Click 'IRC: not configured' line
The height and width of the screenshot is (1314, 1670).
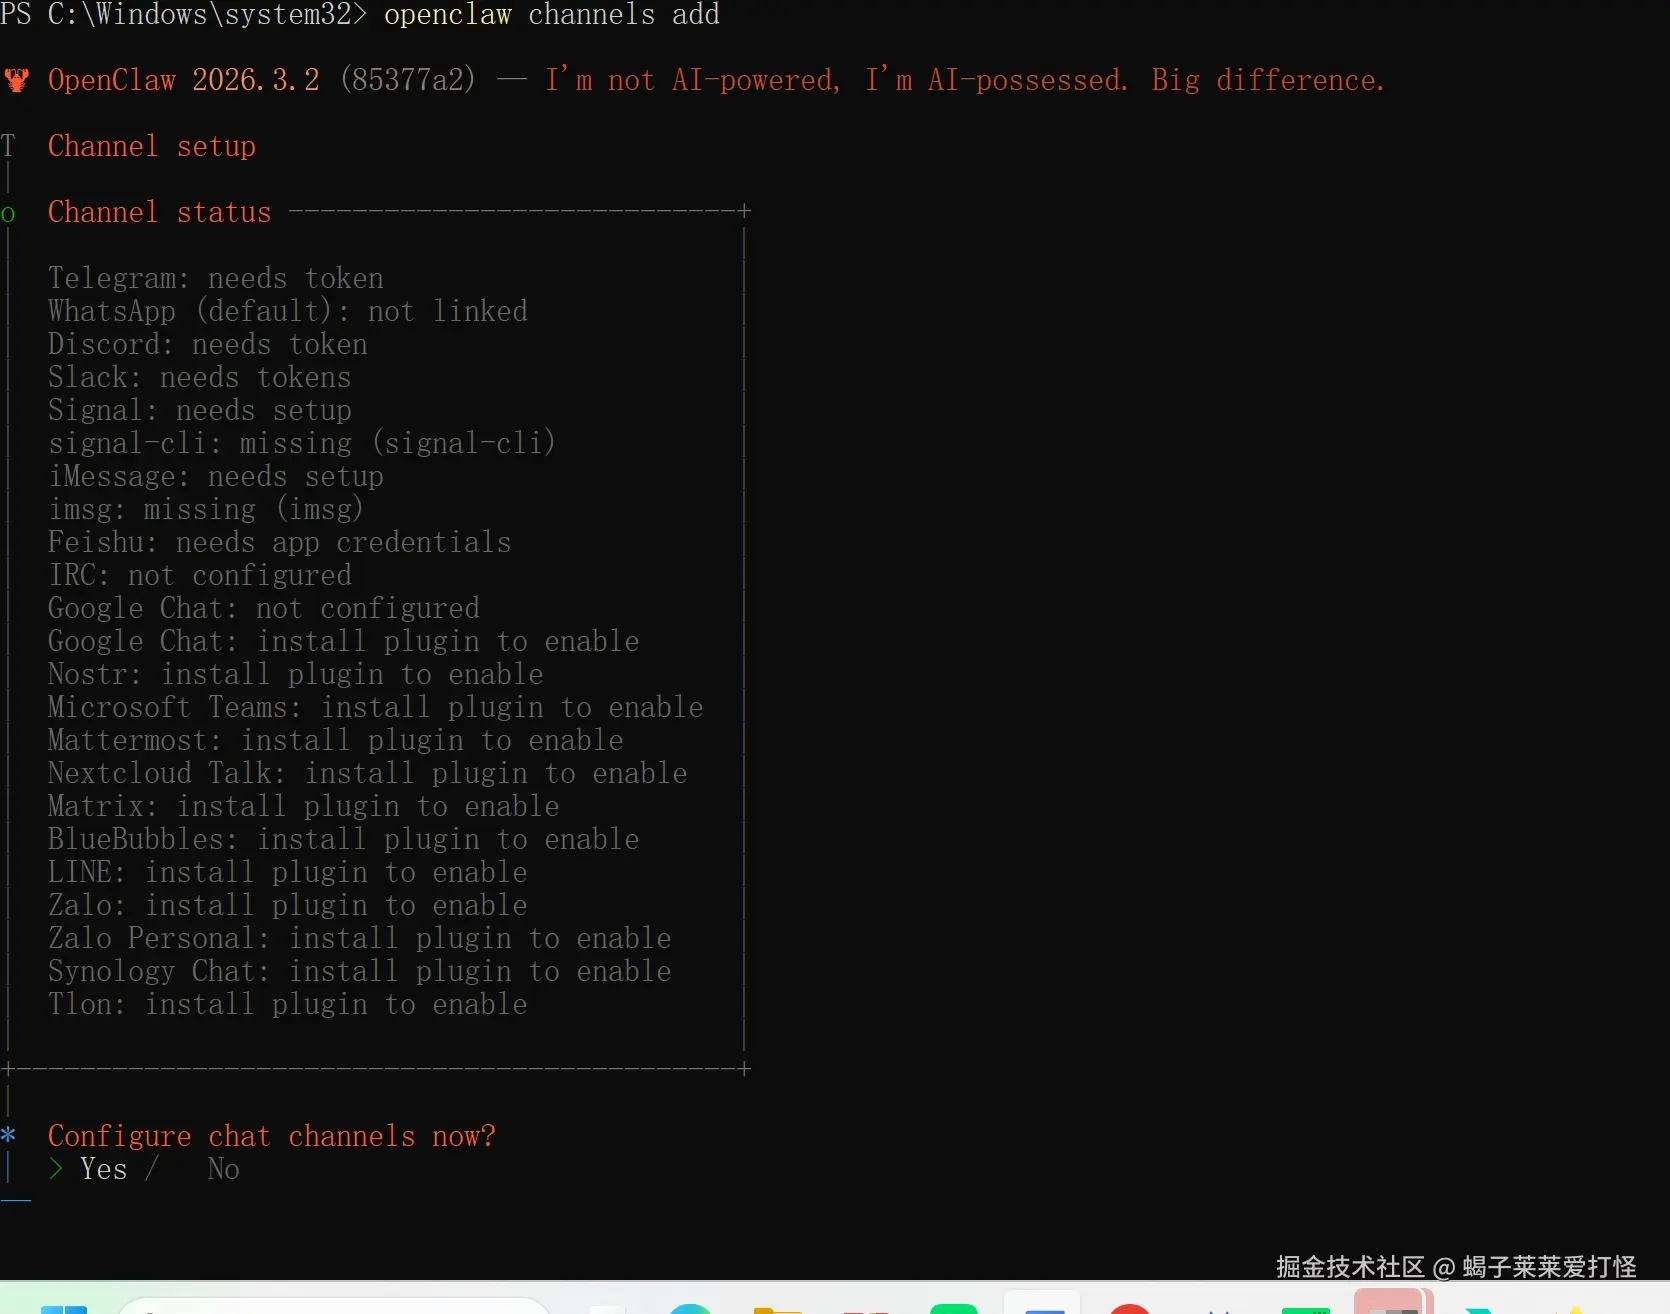pos(200,575)
